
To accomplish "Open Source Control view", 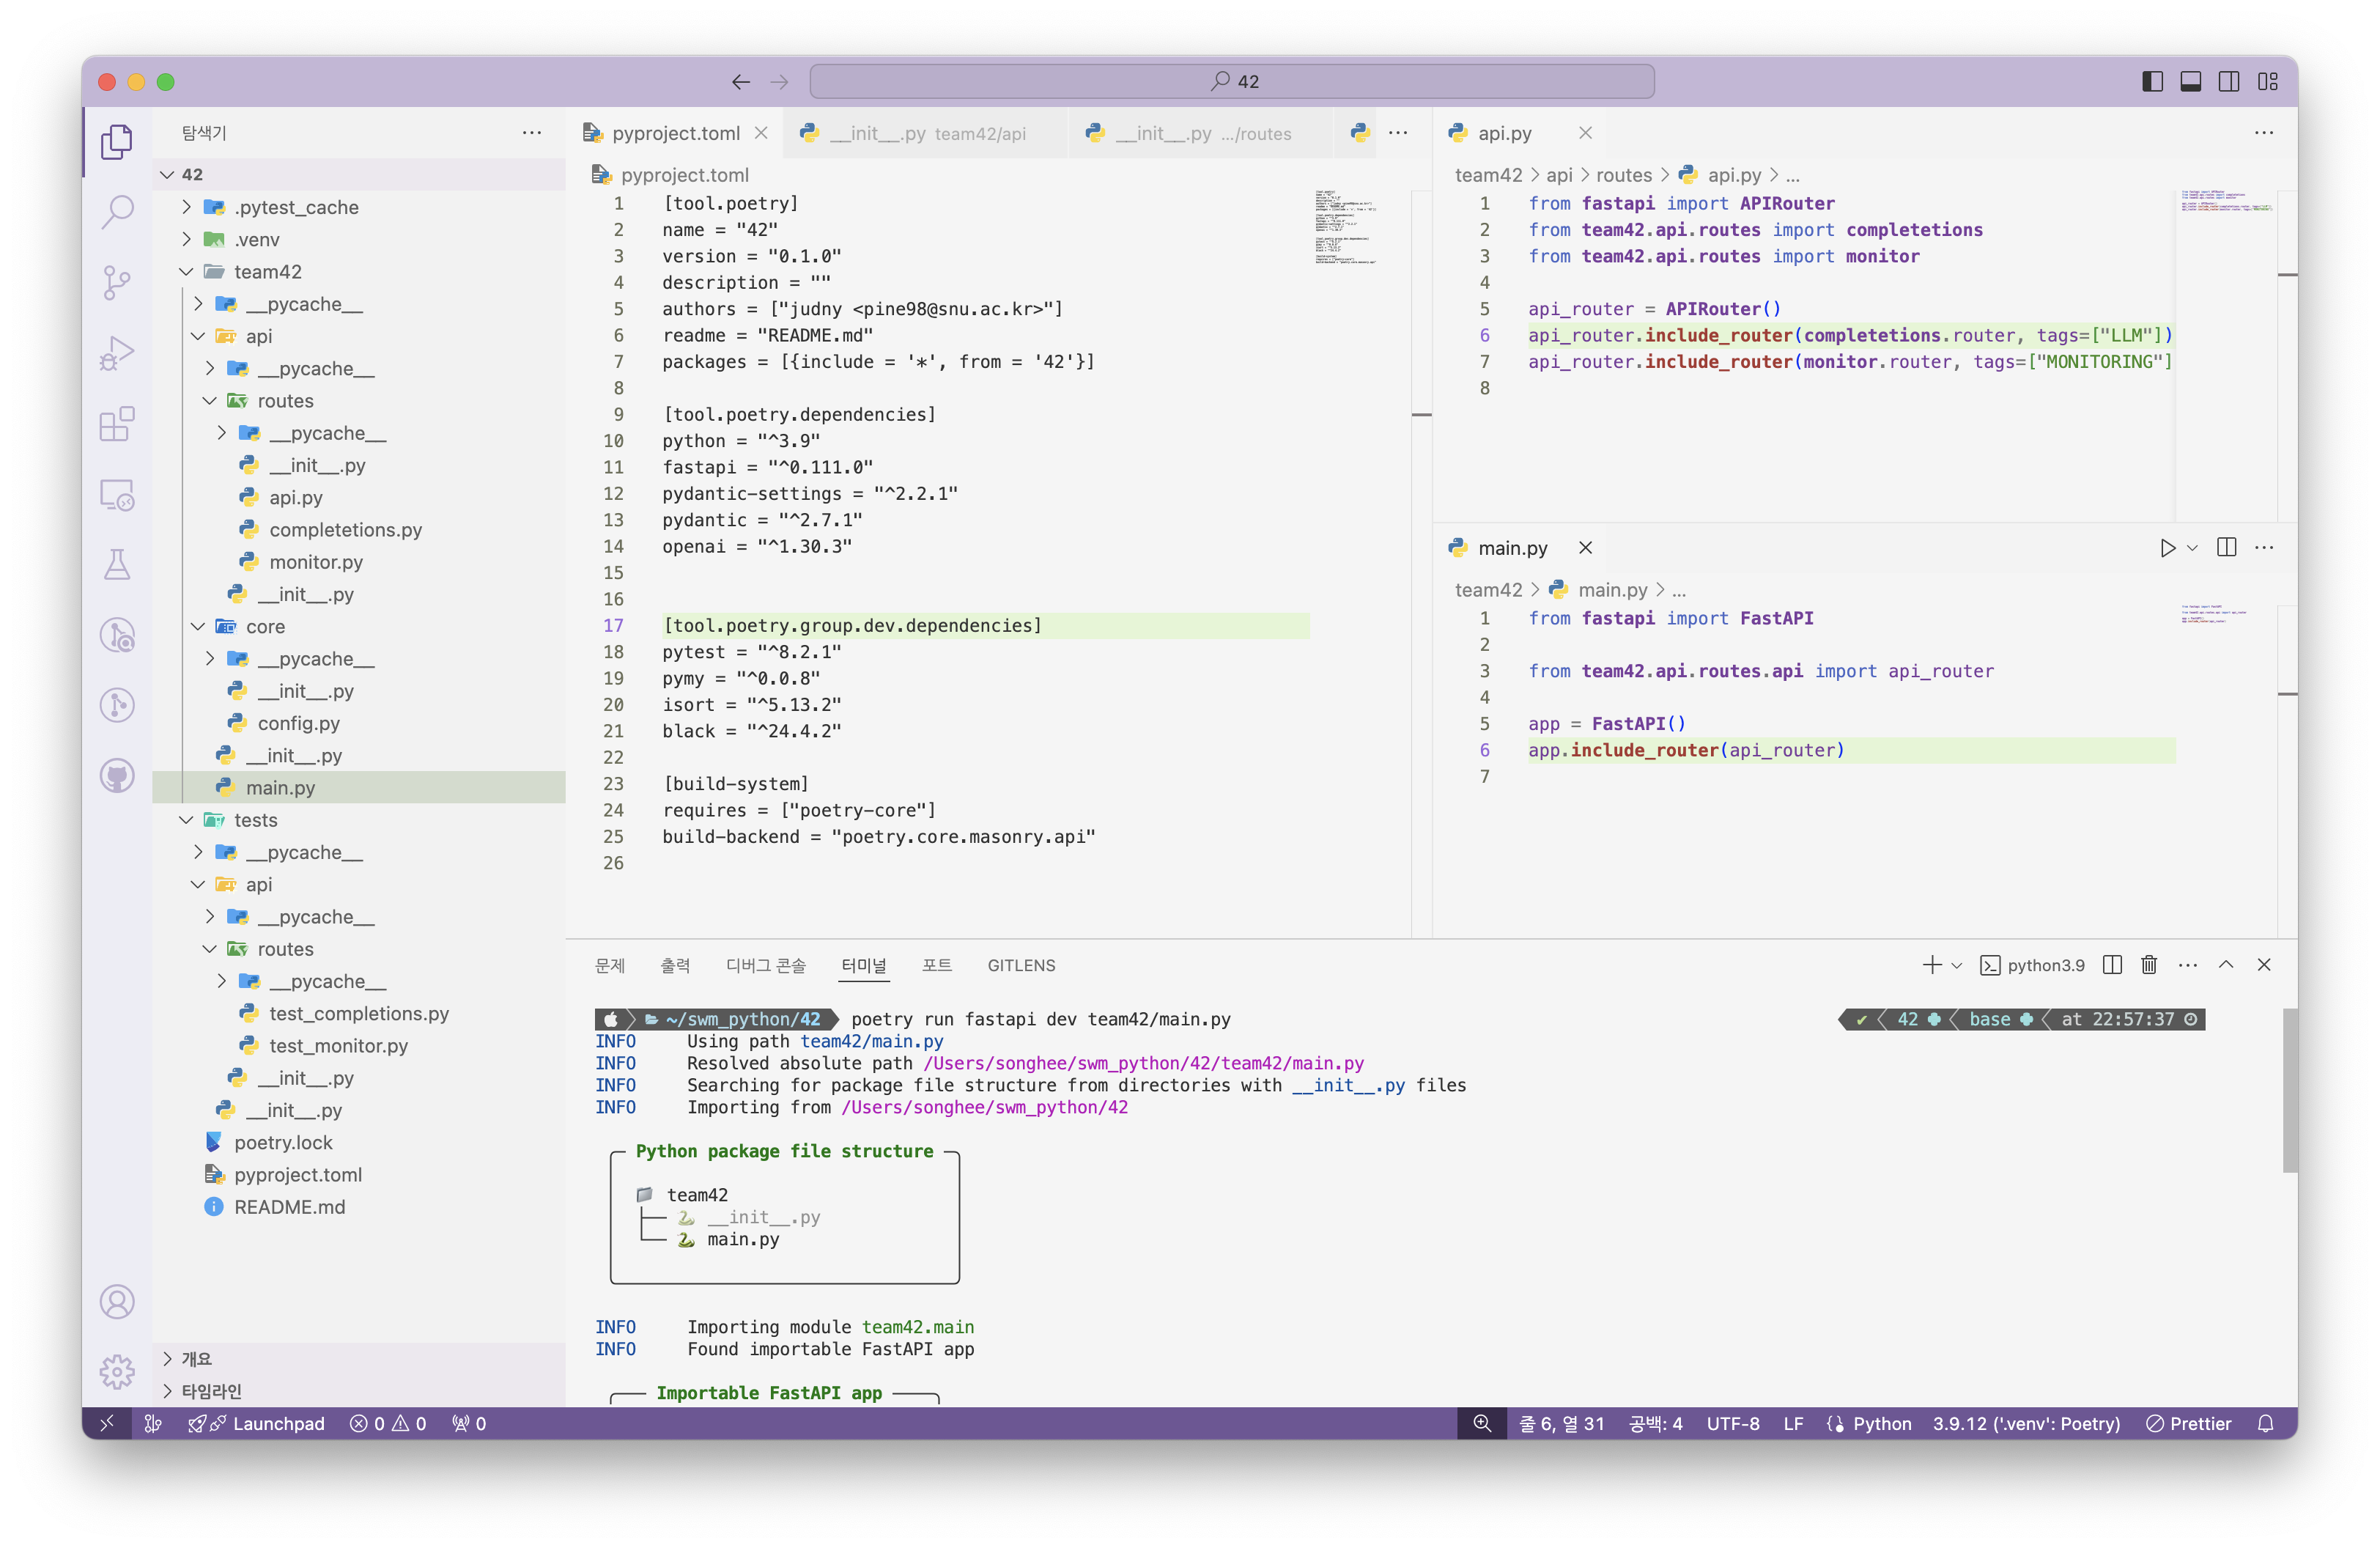I will point(117,282).
